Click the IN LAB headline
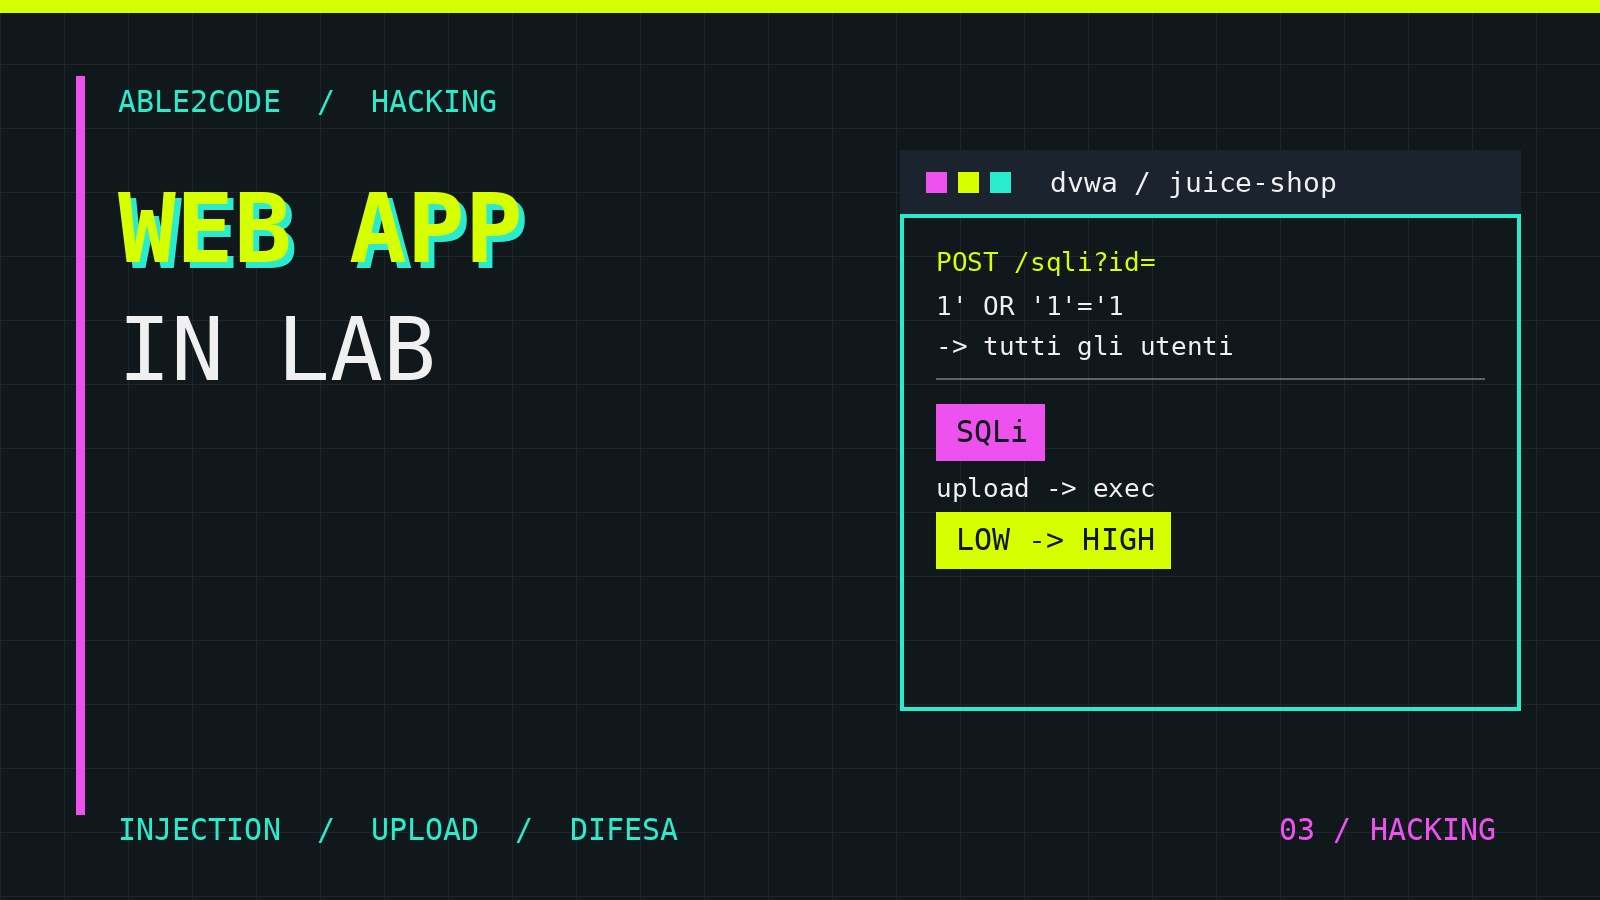The width and height of the screenshot is (1600, 900). [x=278, y=349]
